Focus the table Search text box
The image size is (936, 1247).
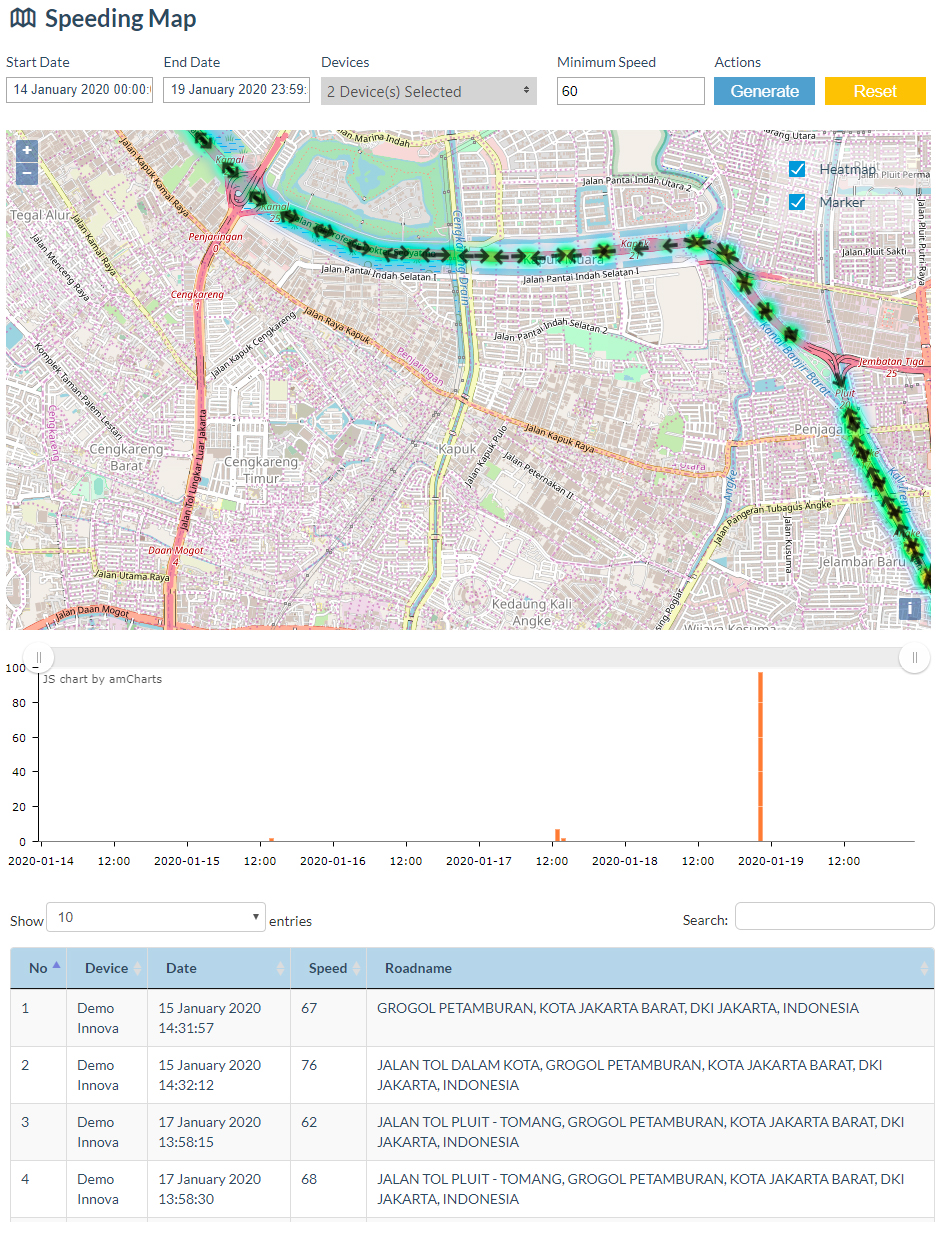(x=834, y=916)
